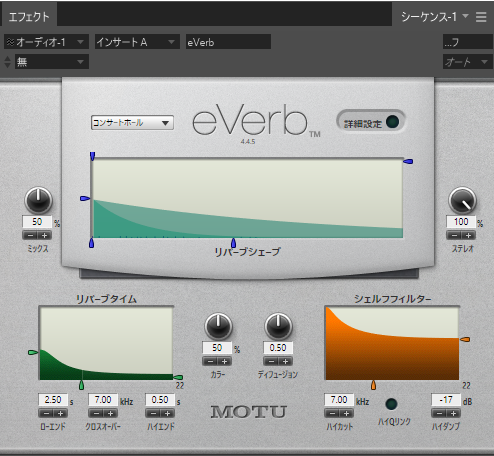The image size is (494, 456).
Task: Decrease Stereo value with minus button
Action: coord(454,235)
